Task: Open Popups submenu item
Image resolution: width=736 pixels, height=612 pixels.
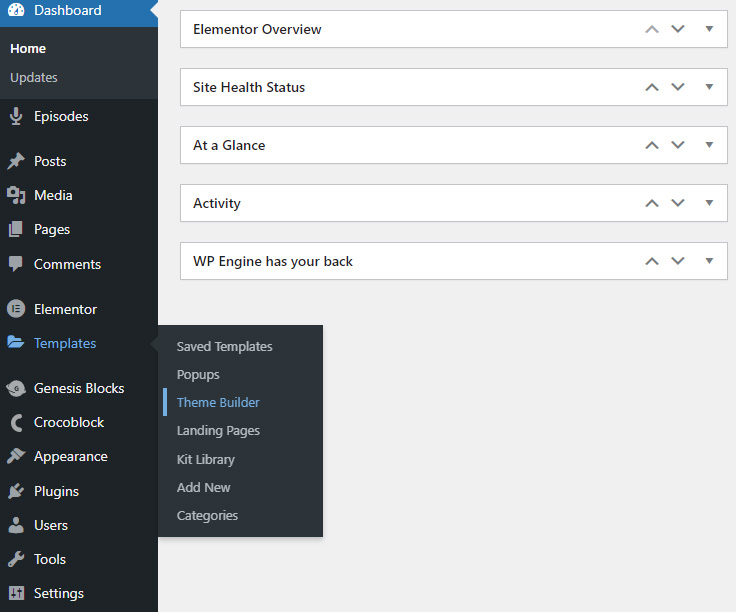Action: pos(198,375)
